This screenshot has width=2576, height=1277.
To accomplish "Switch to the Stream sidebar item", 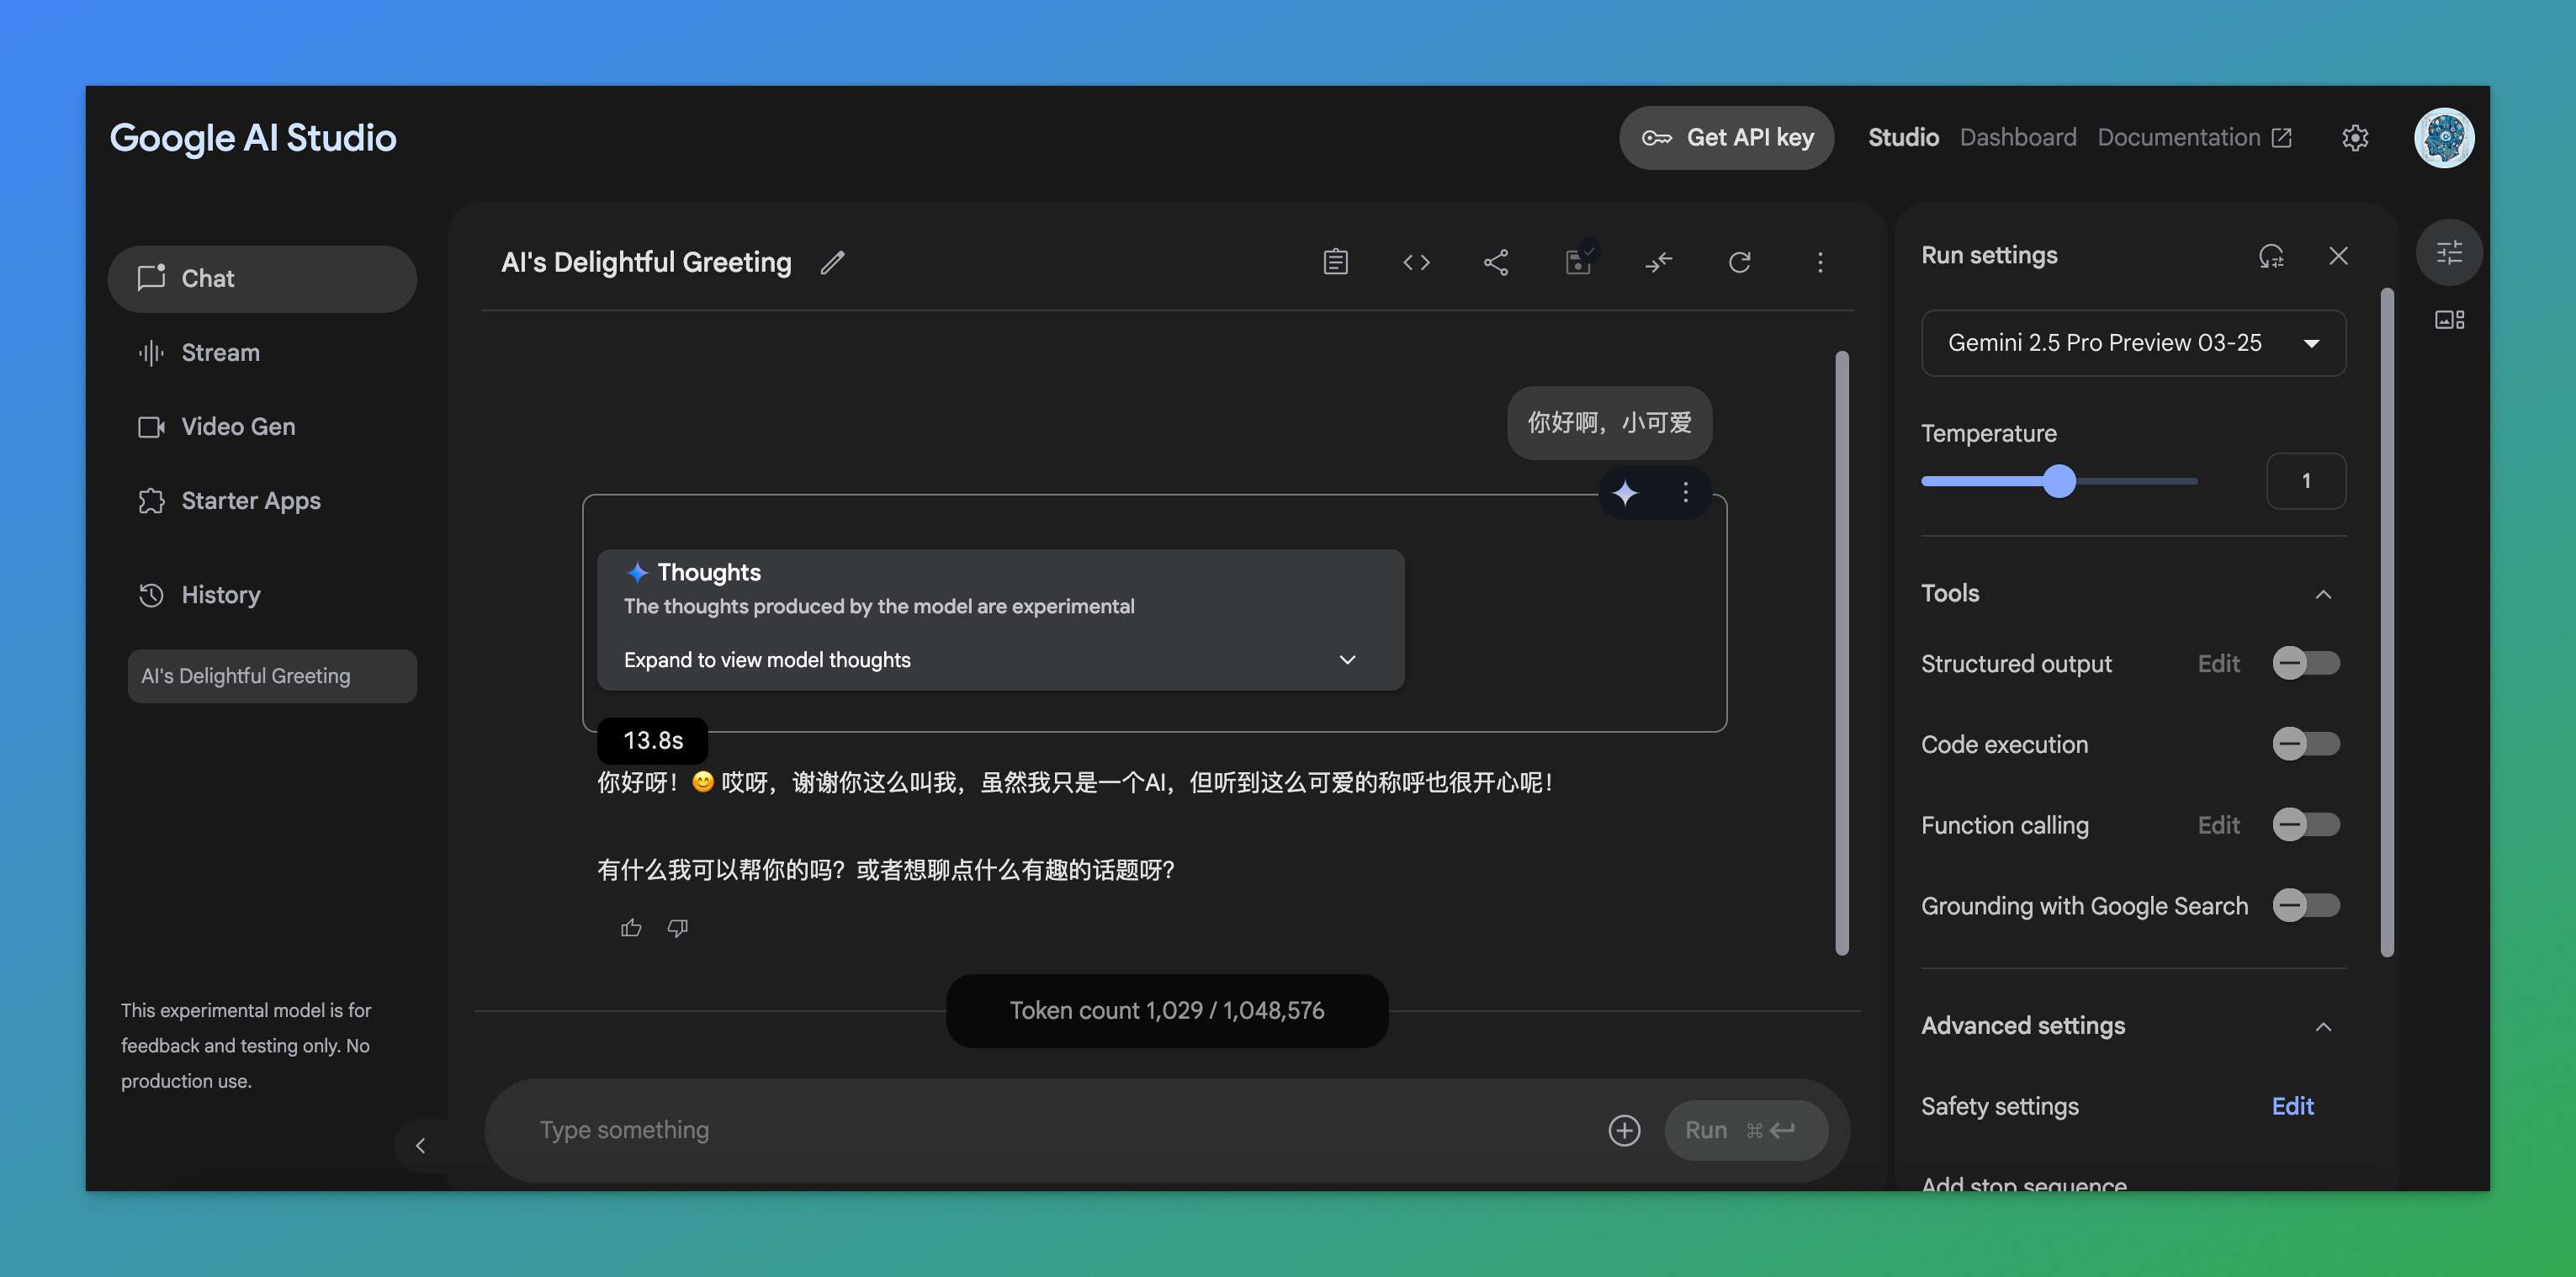I will 220,353.
